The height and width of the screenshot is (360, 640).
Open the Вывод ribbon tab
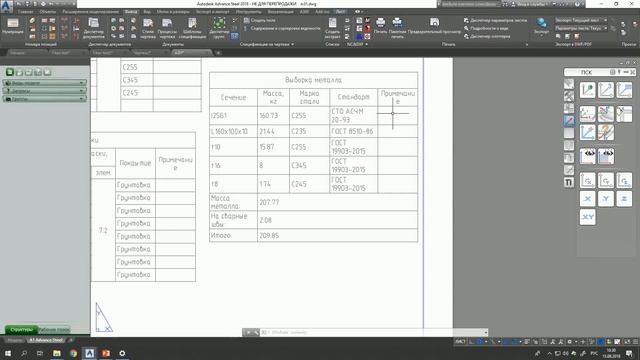131,12
